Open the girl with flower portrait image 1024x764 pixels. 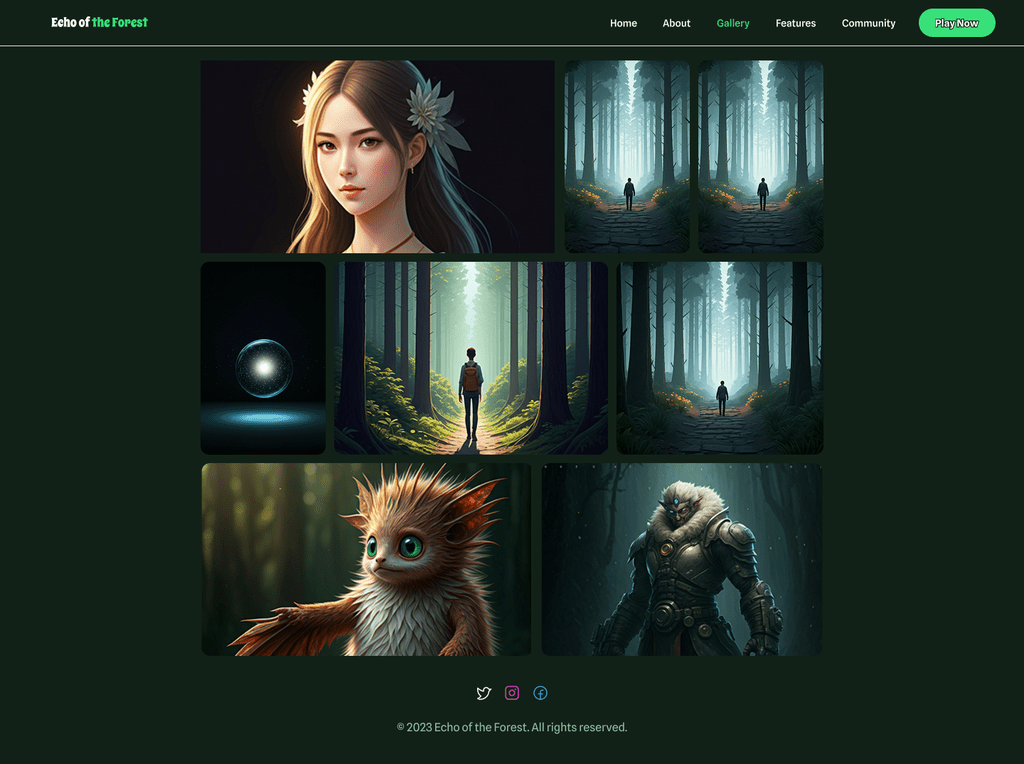pos(377,157)
